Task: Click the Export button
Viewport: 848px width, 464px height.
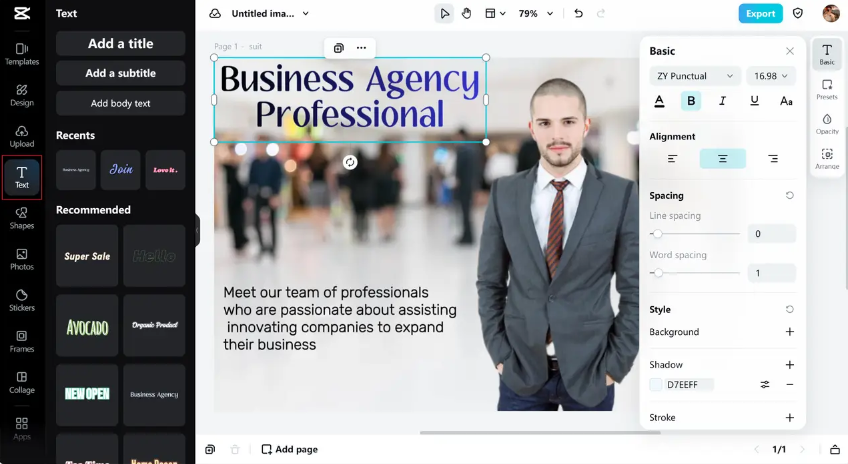Action: pyautogui.click(x=760, y=14)
